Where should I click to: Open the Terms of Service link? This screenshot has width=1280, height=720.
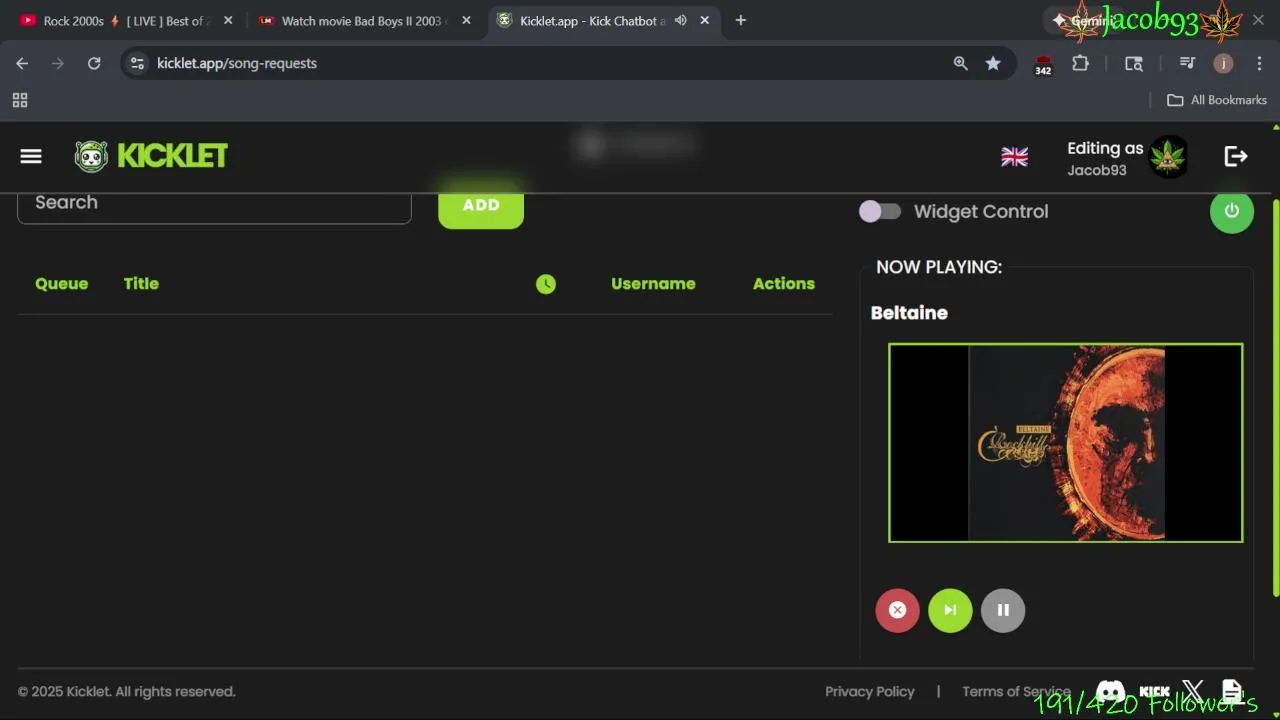coord(1016,691)
